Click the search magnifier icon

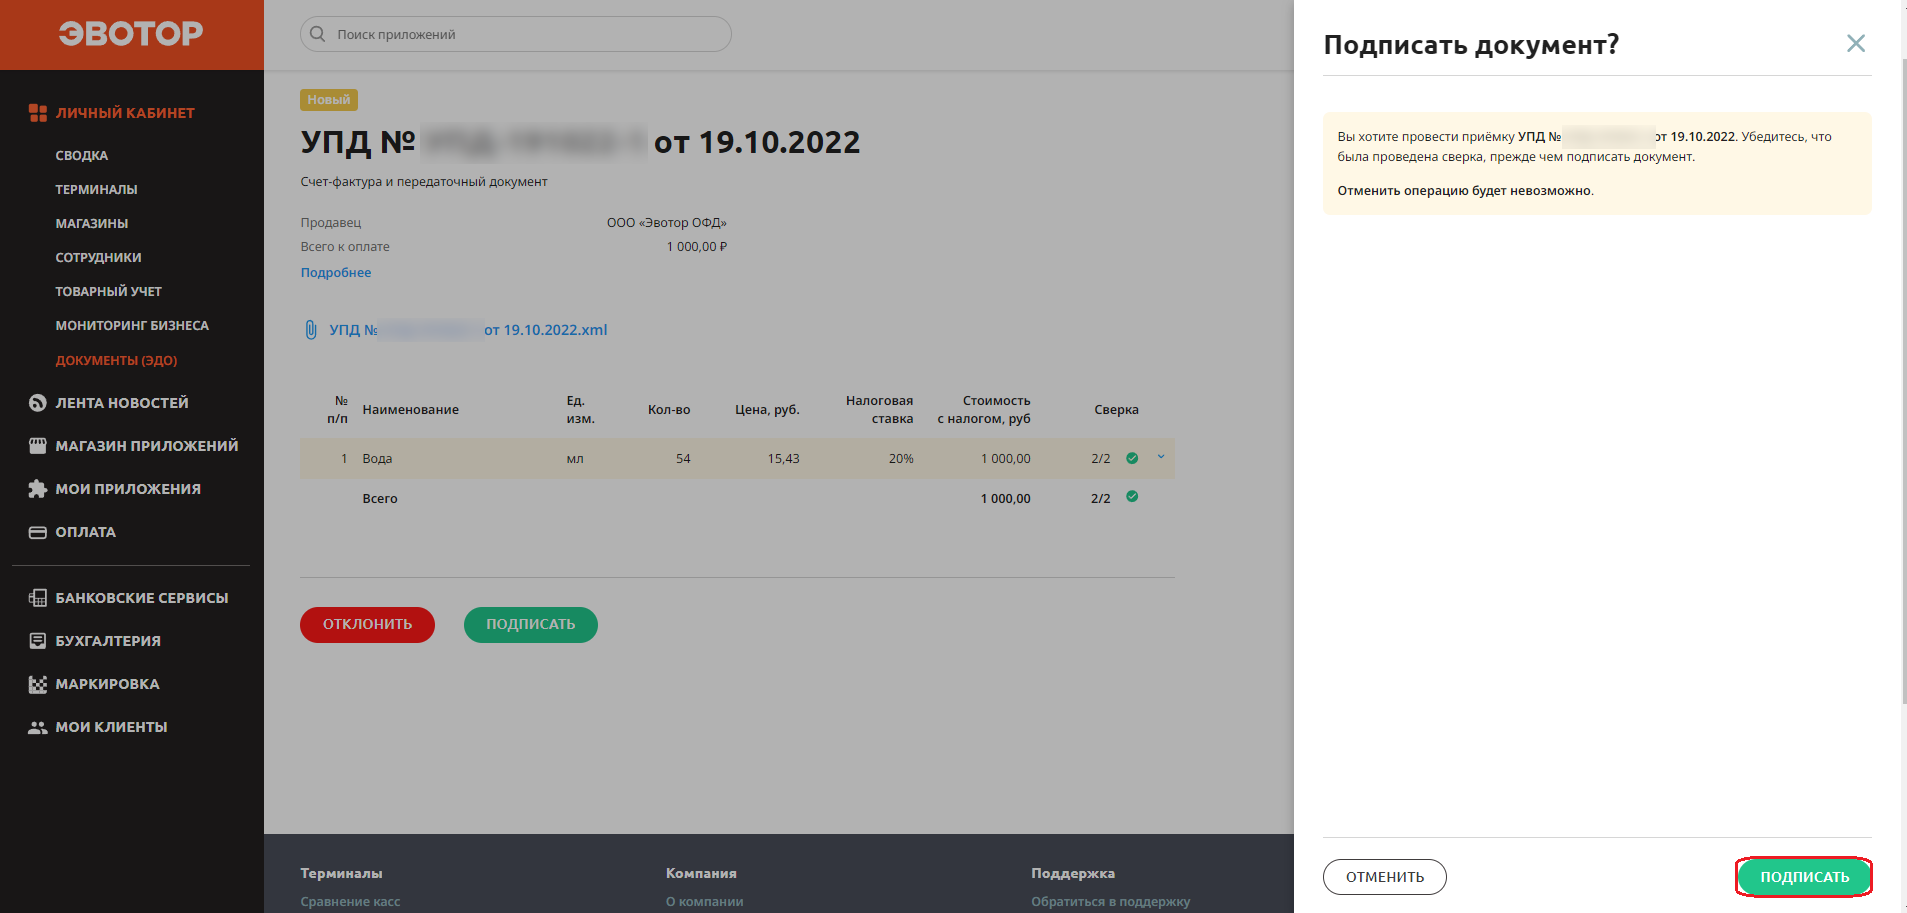(318, 34)
